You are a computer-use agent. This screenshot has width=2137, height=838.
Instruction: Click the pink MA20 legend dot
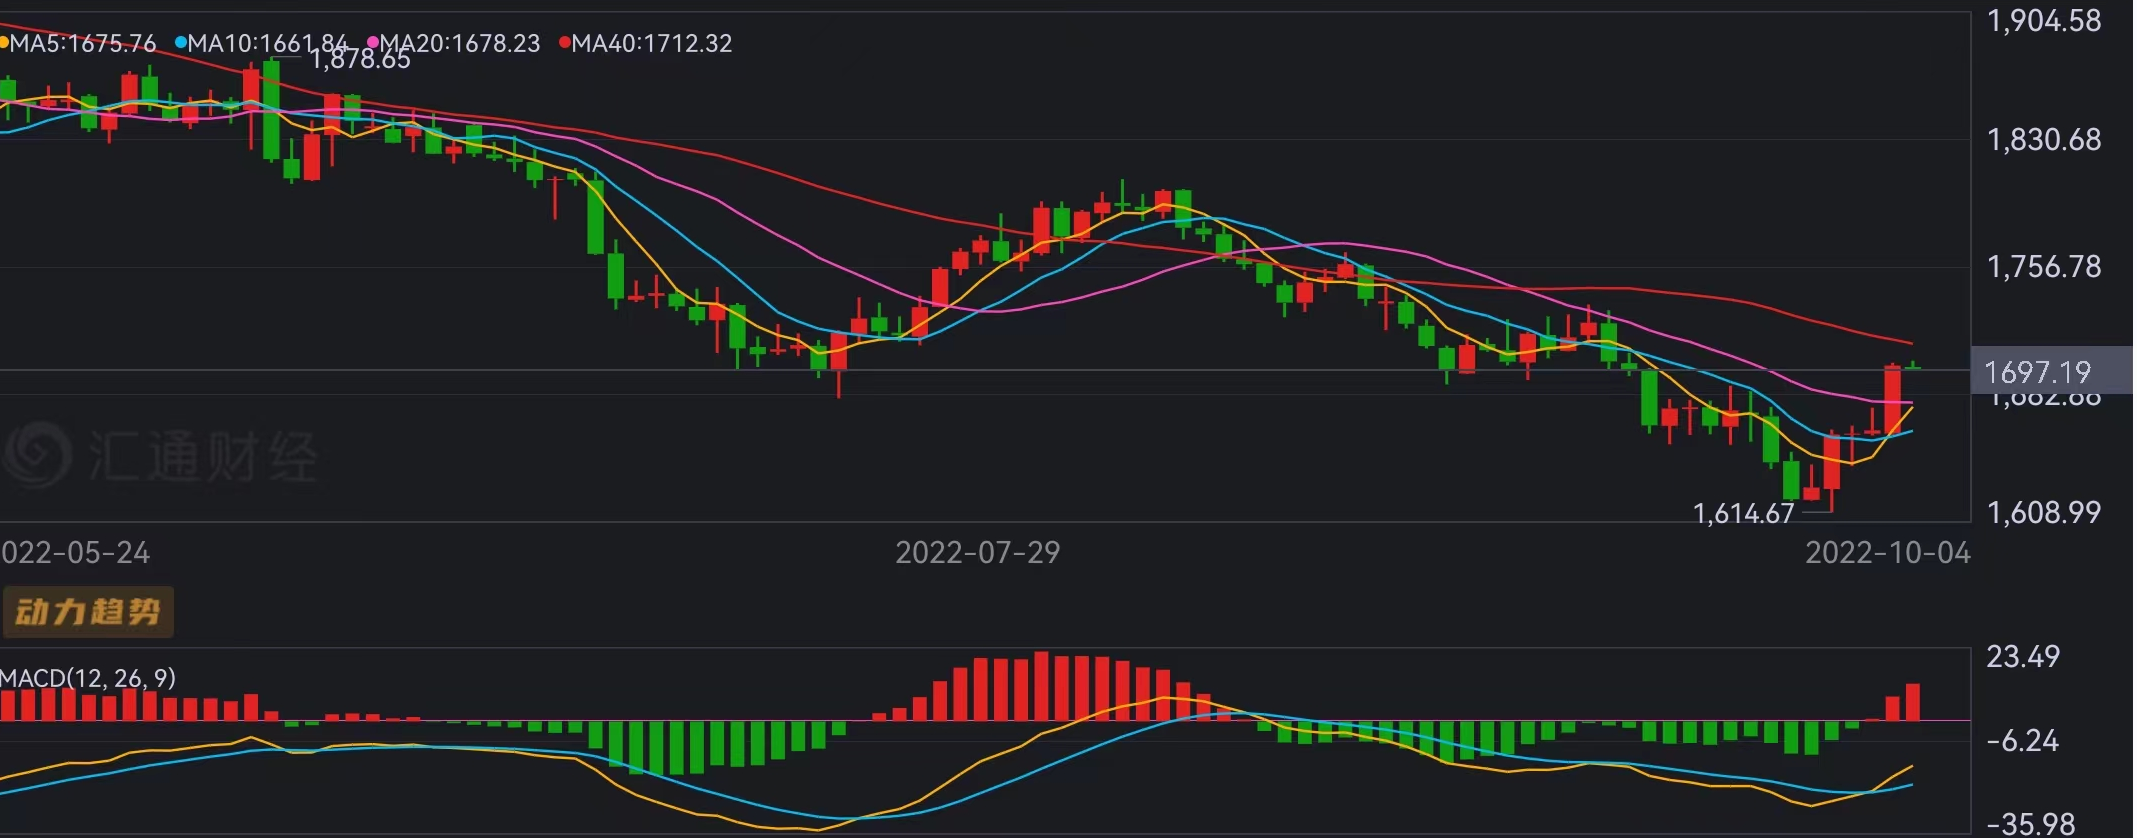click(x=373, y=43)
